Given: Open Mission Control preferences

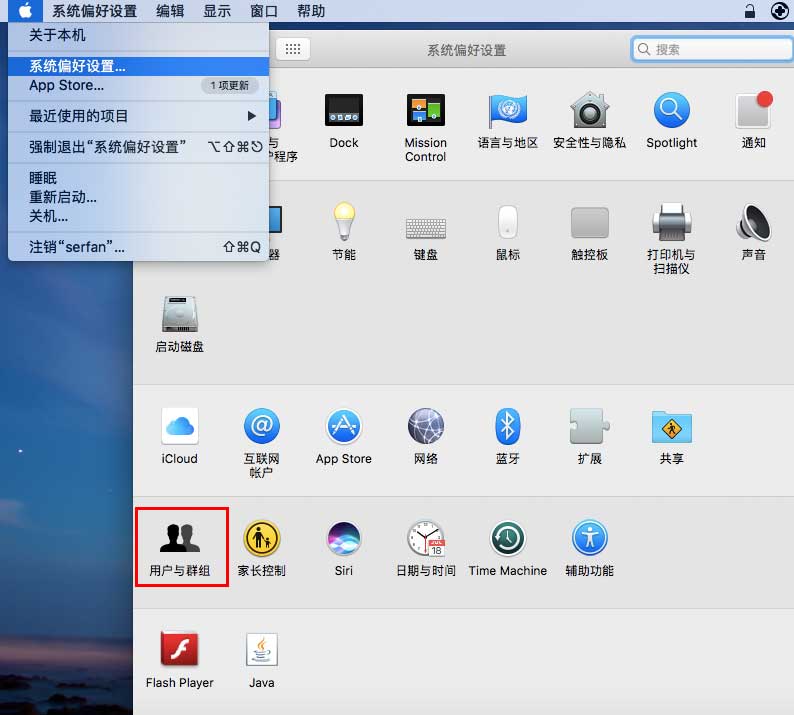Looking at the screenshot, I should click(x=425, y=110).
